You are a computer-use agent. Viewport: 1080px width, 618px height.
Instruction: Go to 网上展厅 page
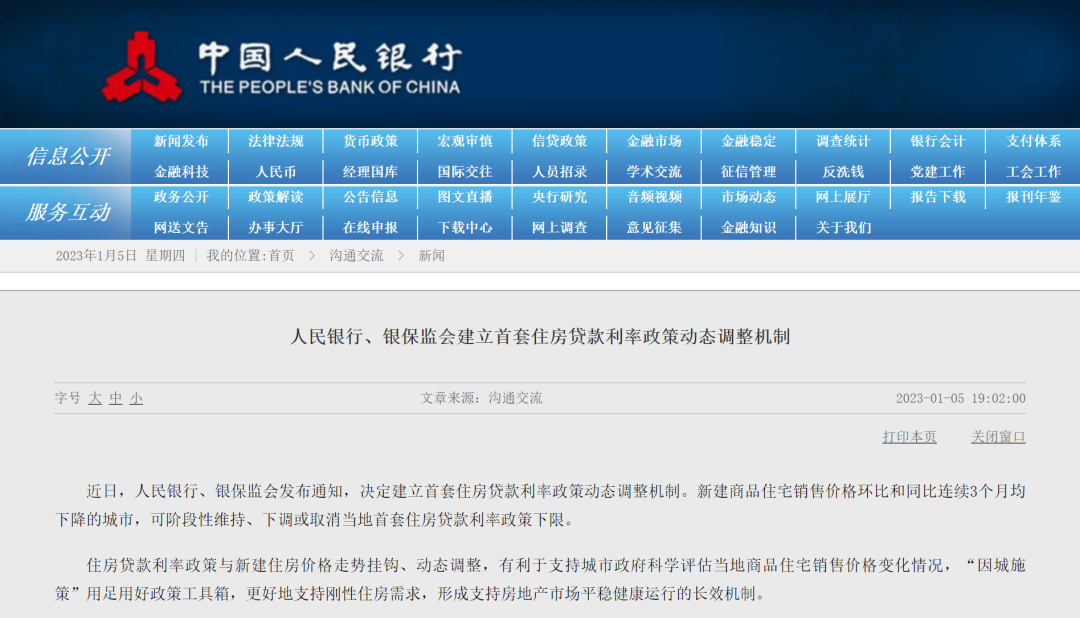coord(843,197)
